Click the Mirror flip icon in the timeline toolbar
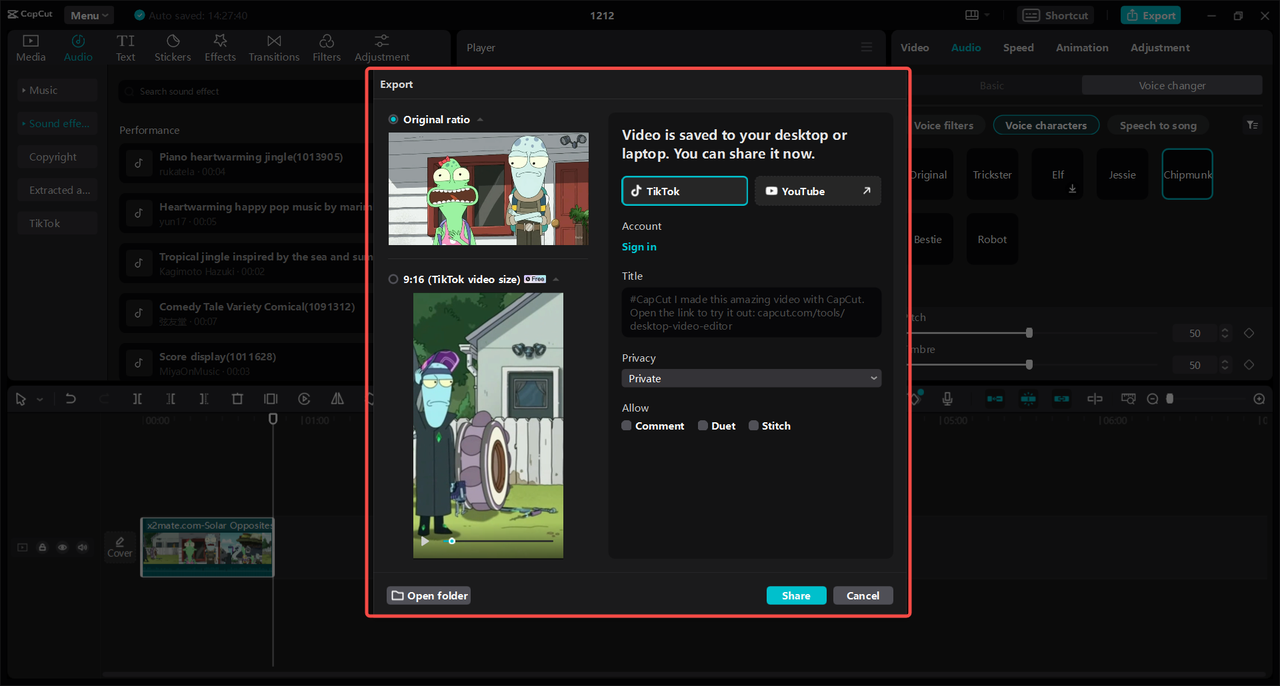The height and width of the screenshot is (686, 1280). tap(337, 398)
